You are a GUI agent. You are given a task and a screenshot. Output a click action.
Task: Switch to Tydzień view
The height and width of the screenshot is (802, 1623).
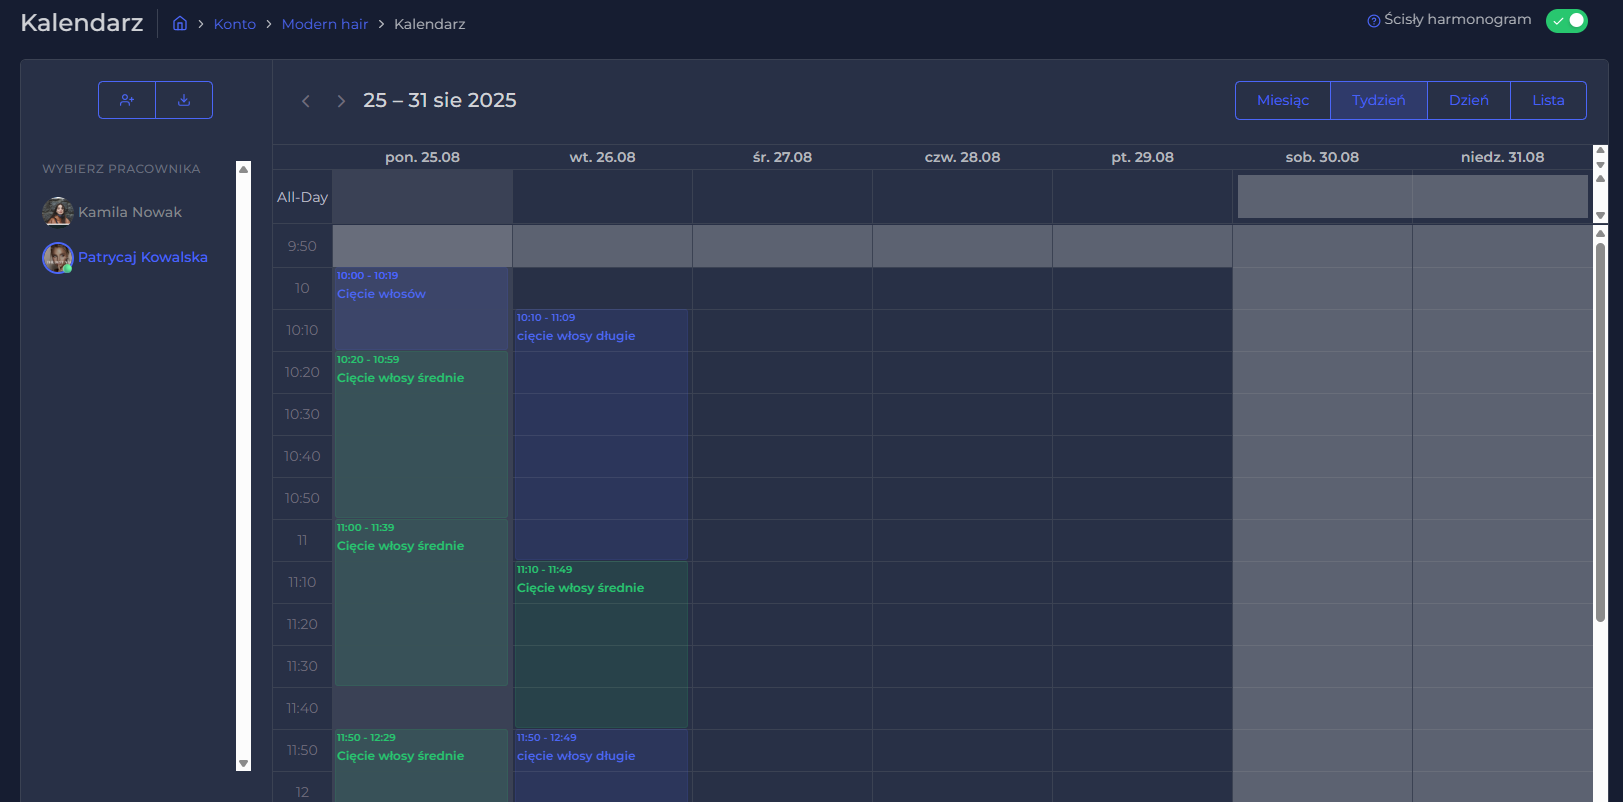[x=1378, y=100]
